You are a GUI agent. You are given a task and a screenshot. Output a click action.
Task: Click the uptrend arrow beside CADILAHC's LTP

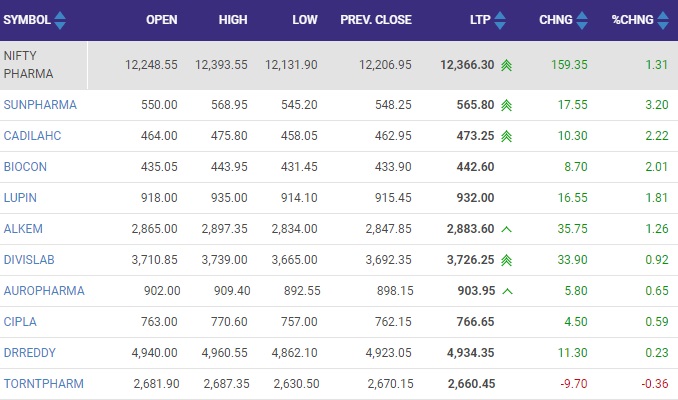(506, 136)
